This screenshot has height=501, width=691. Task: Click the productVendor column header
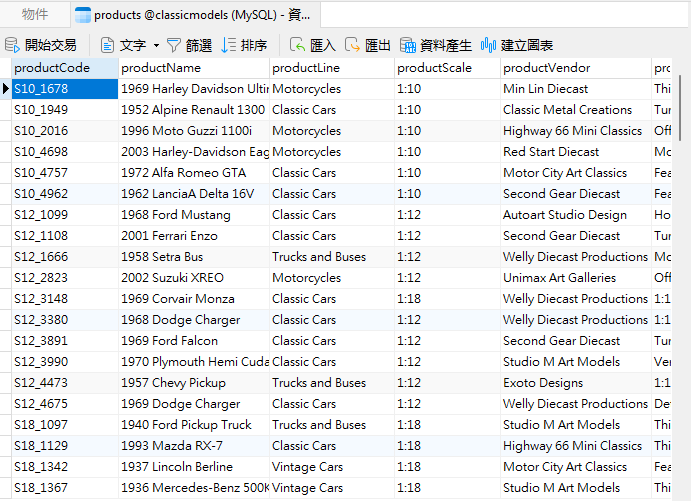546,68
